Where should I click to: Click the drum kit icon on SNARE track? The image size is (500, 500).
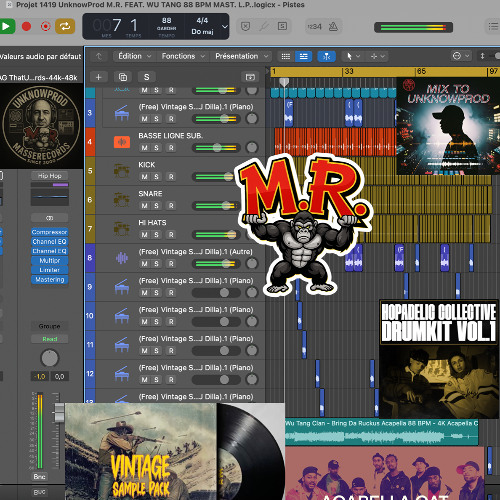pyautogui.click(x=122, y=200)
